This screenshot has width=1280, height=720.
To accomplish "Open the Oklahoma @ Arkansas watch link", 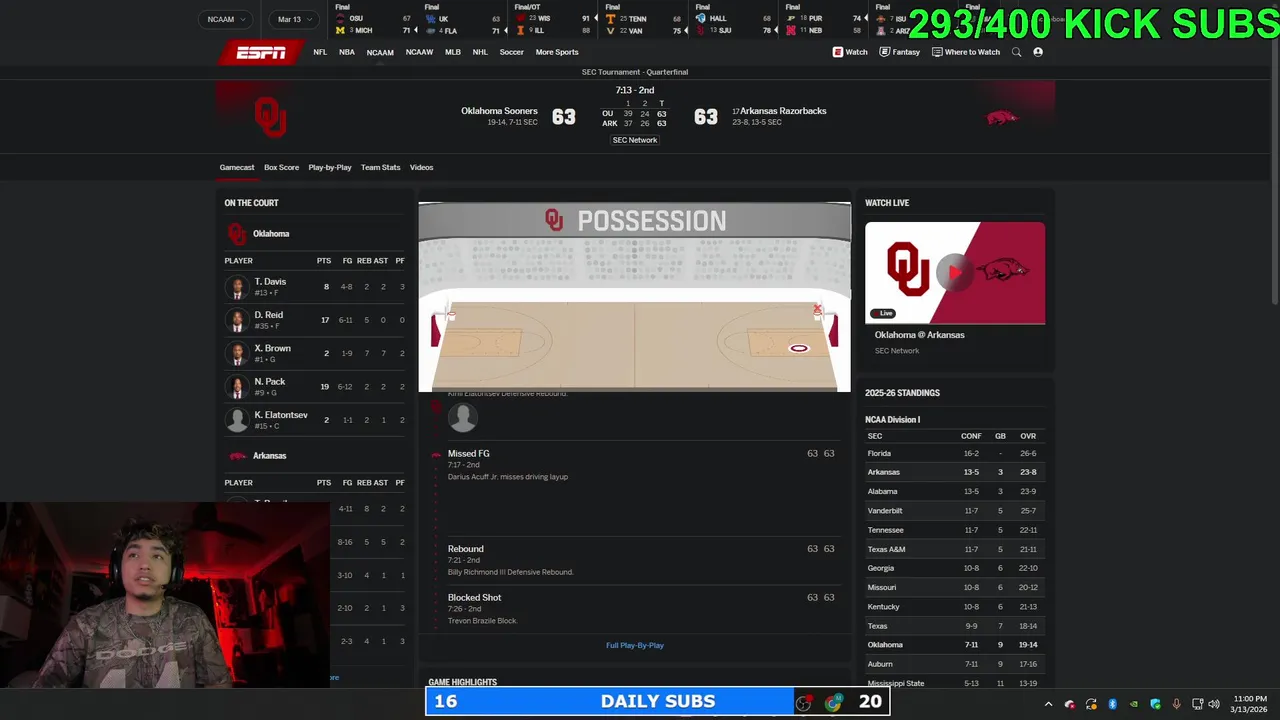I will (x=920, y=335).
